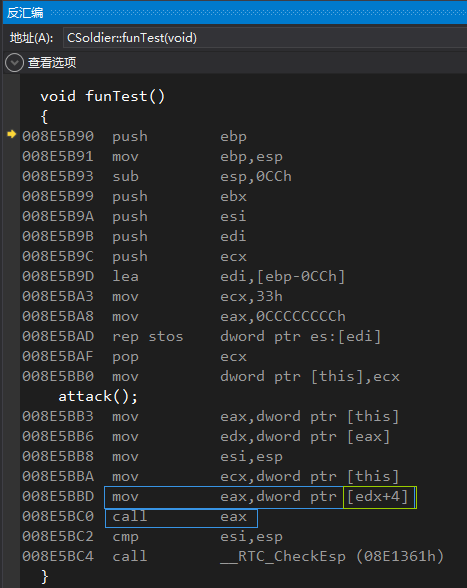
Task: Click the yellow current-instruction arrow icon
Action: pyautogui.click(x=12, y=134)
